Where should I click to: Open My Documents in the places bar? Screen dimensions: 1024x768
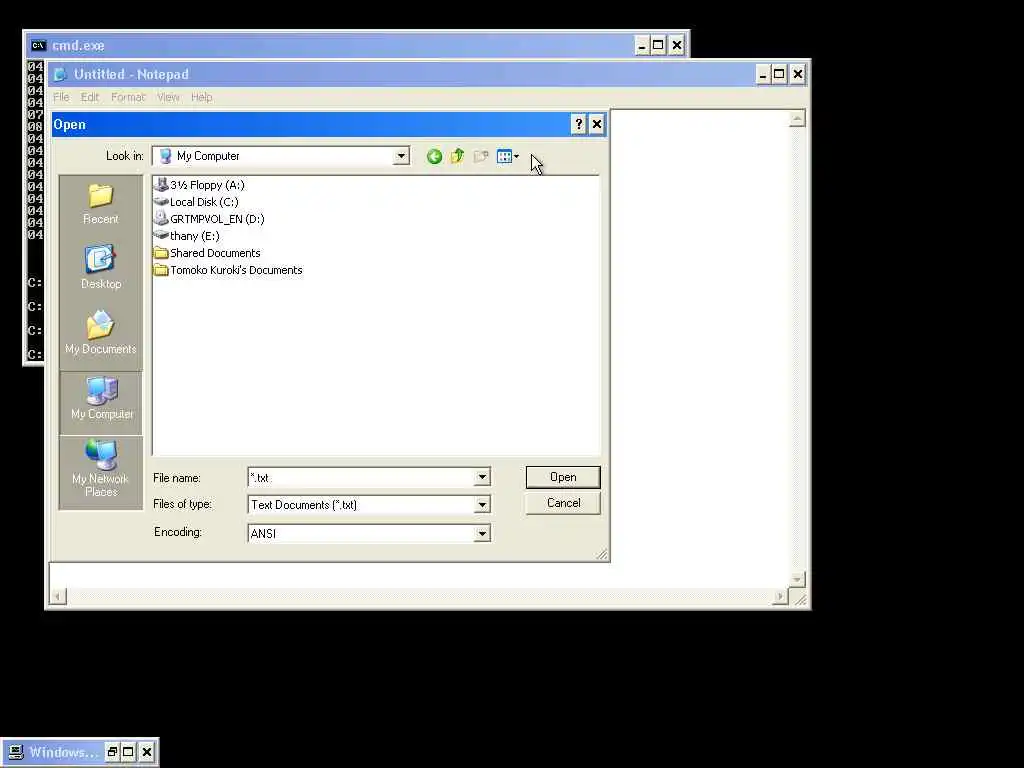(101, 332)
